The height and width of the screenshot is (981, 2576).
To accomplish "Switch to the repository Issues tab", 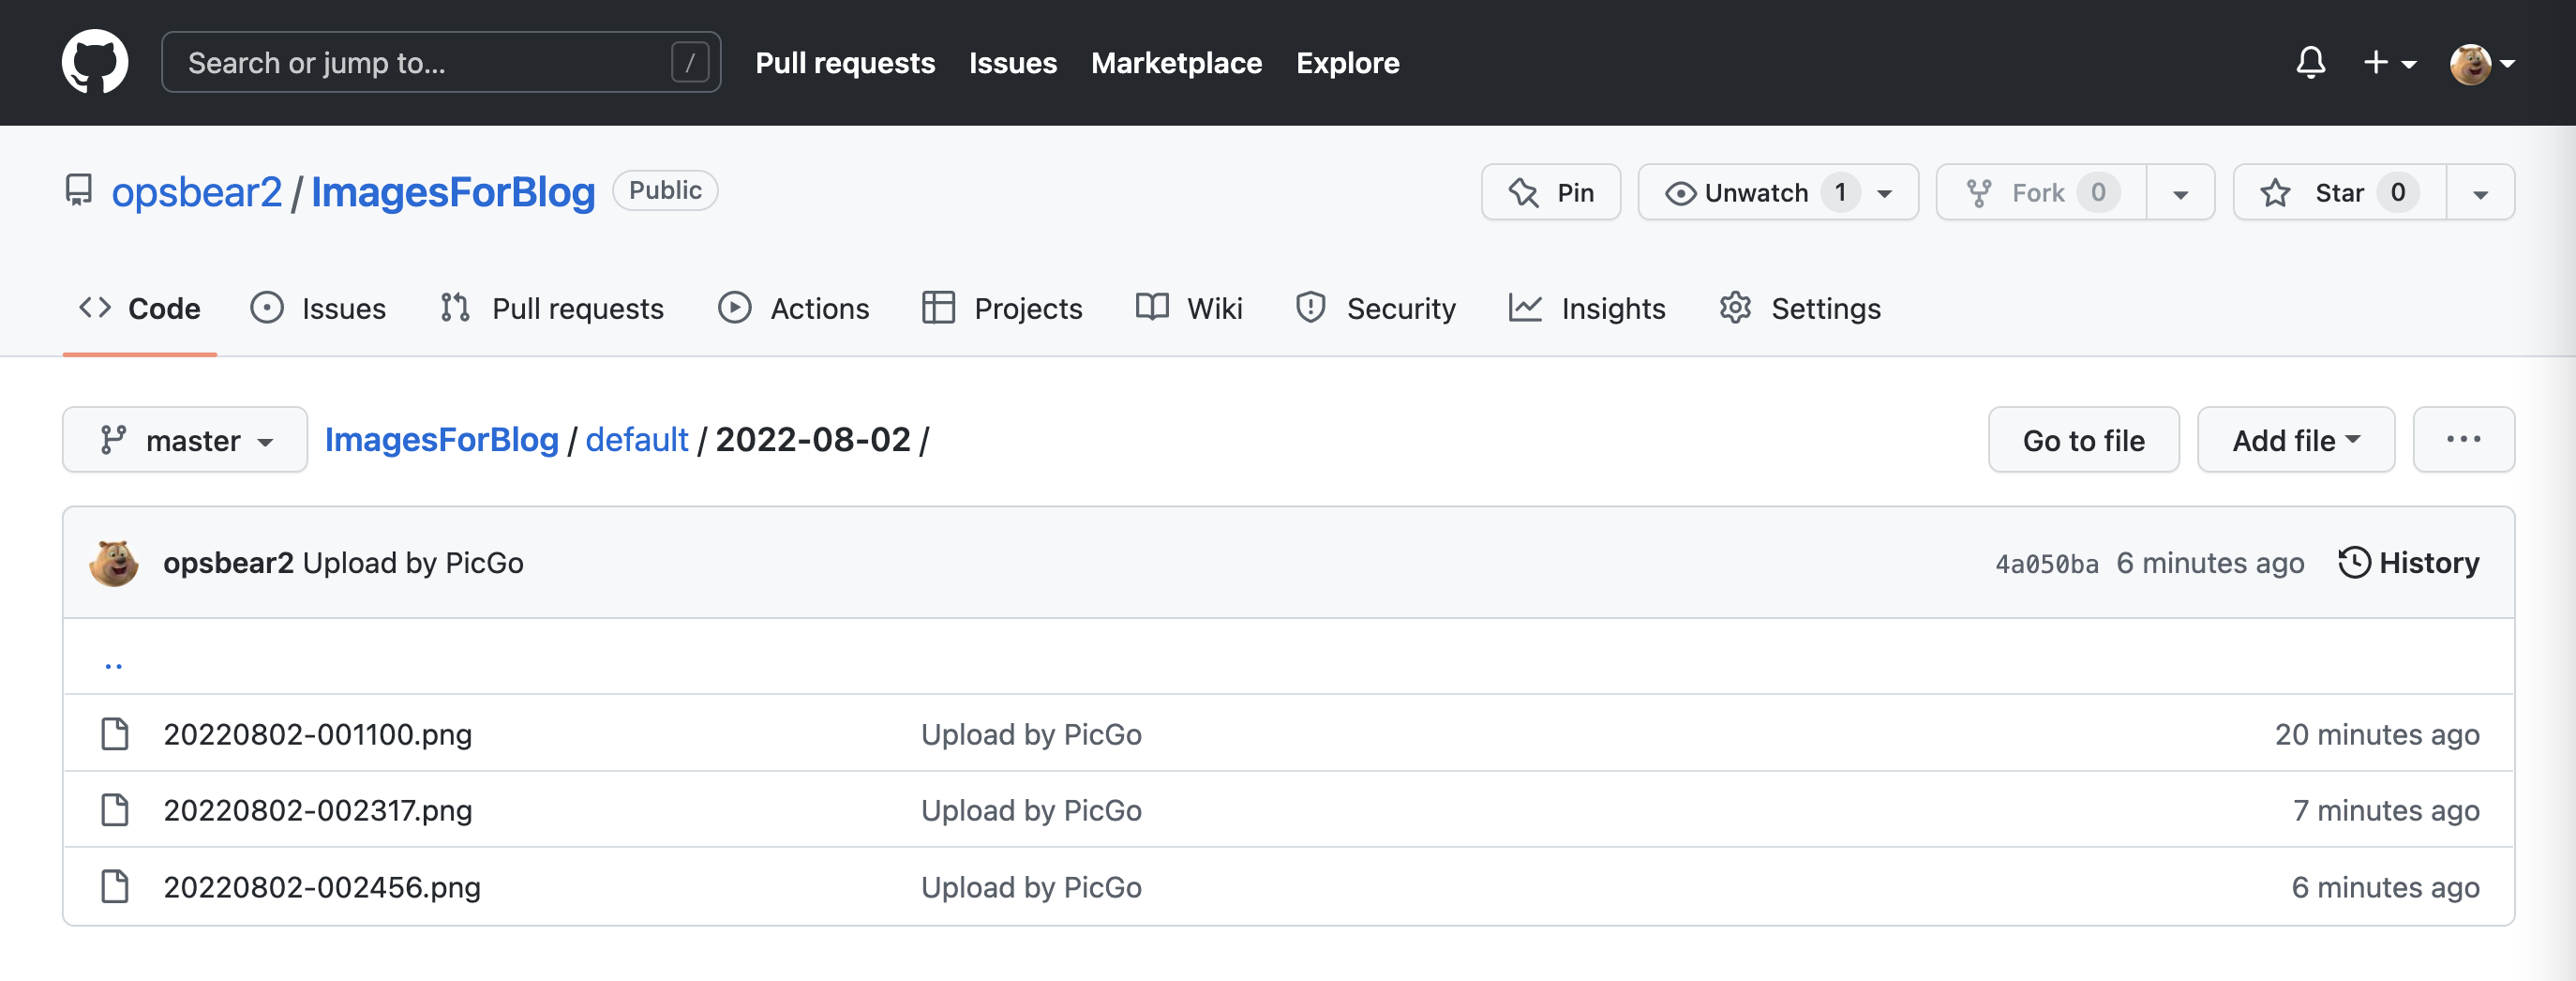I will click(318, 308).
